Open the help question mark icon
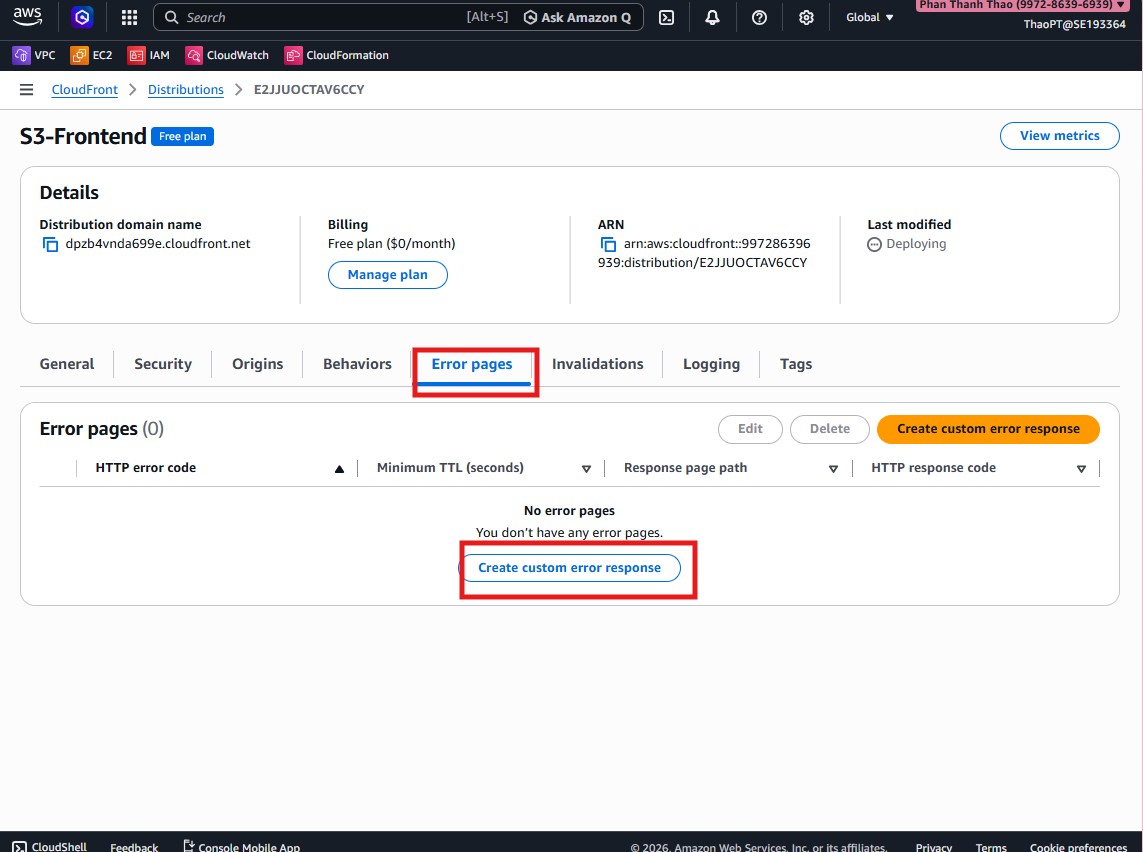 (x=759, y=17)
